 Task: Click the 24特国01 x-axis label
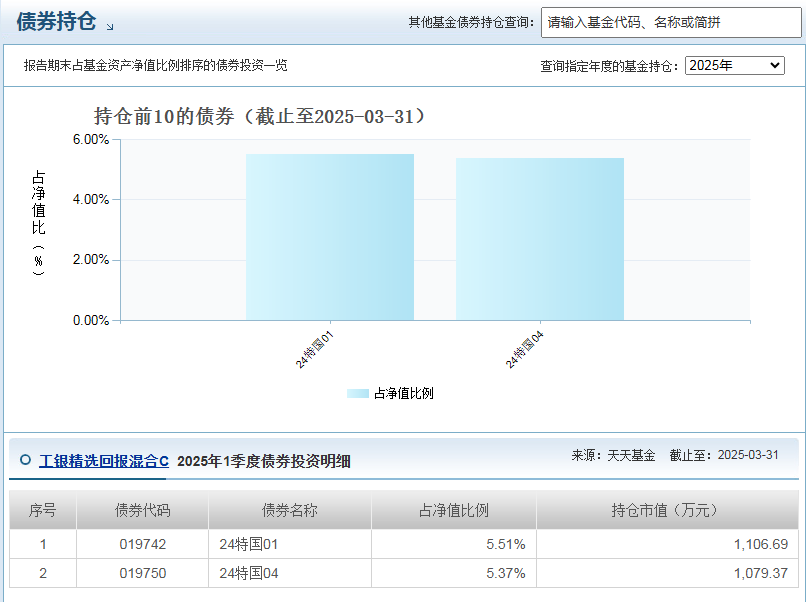(315, 350)
